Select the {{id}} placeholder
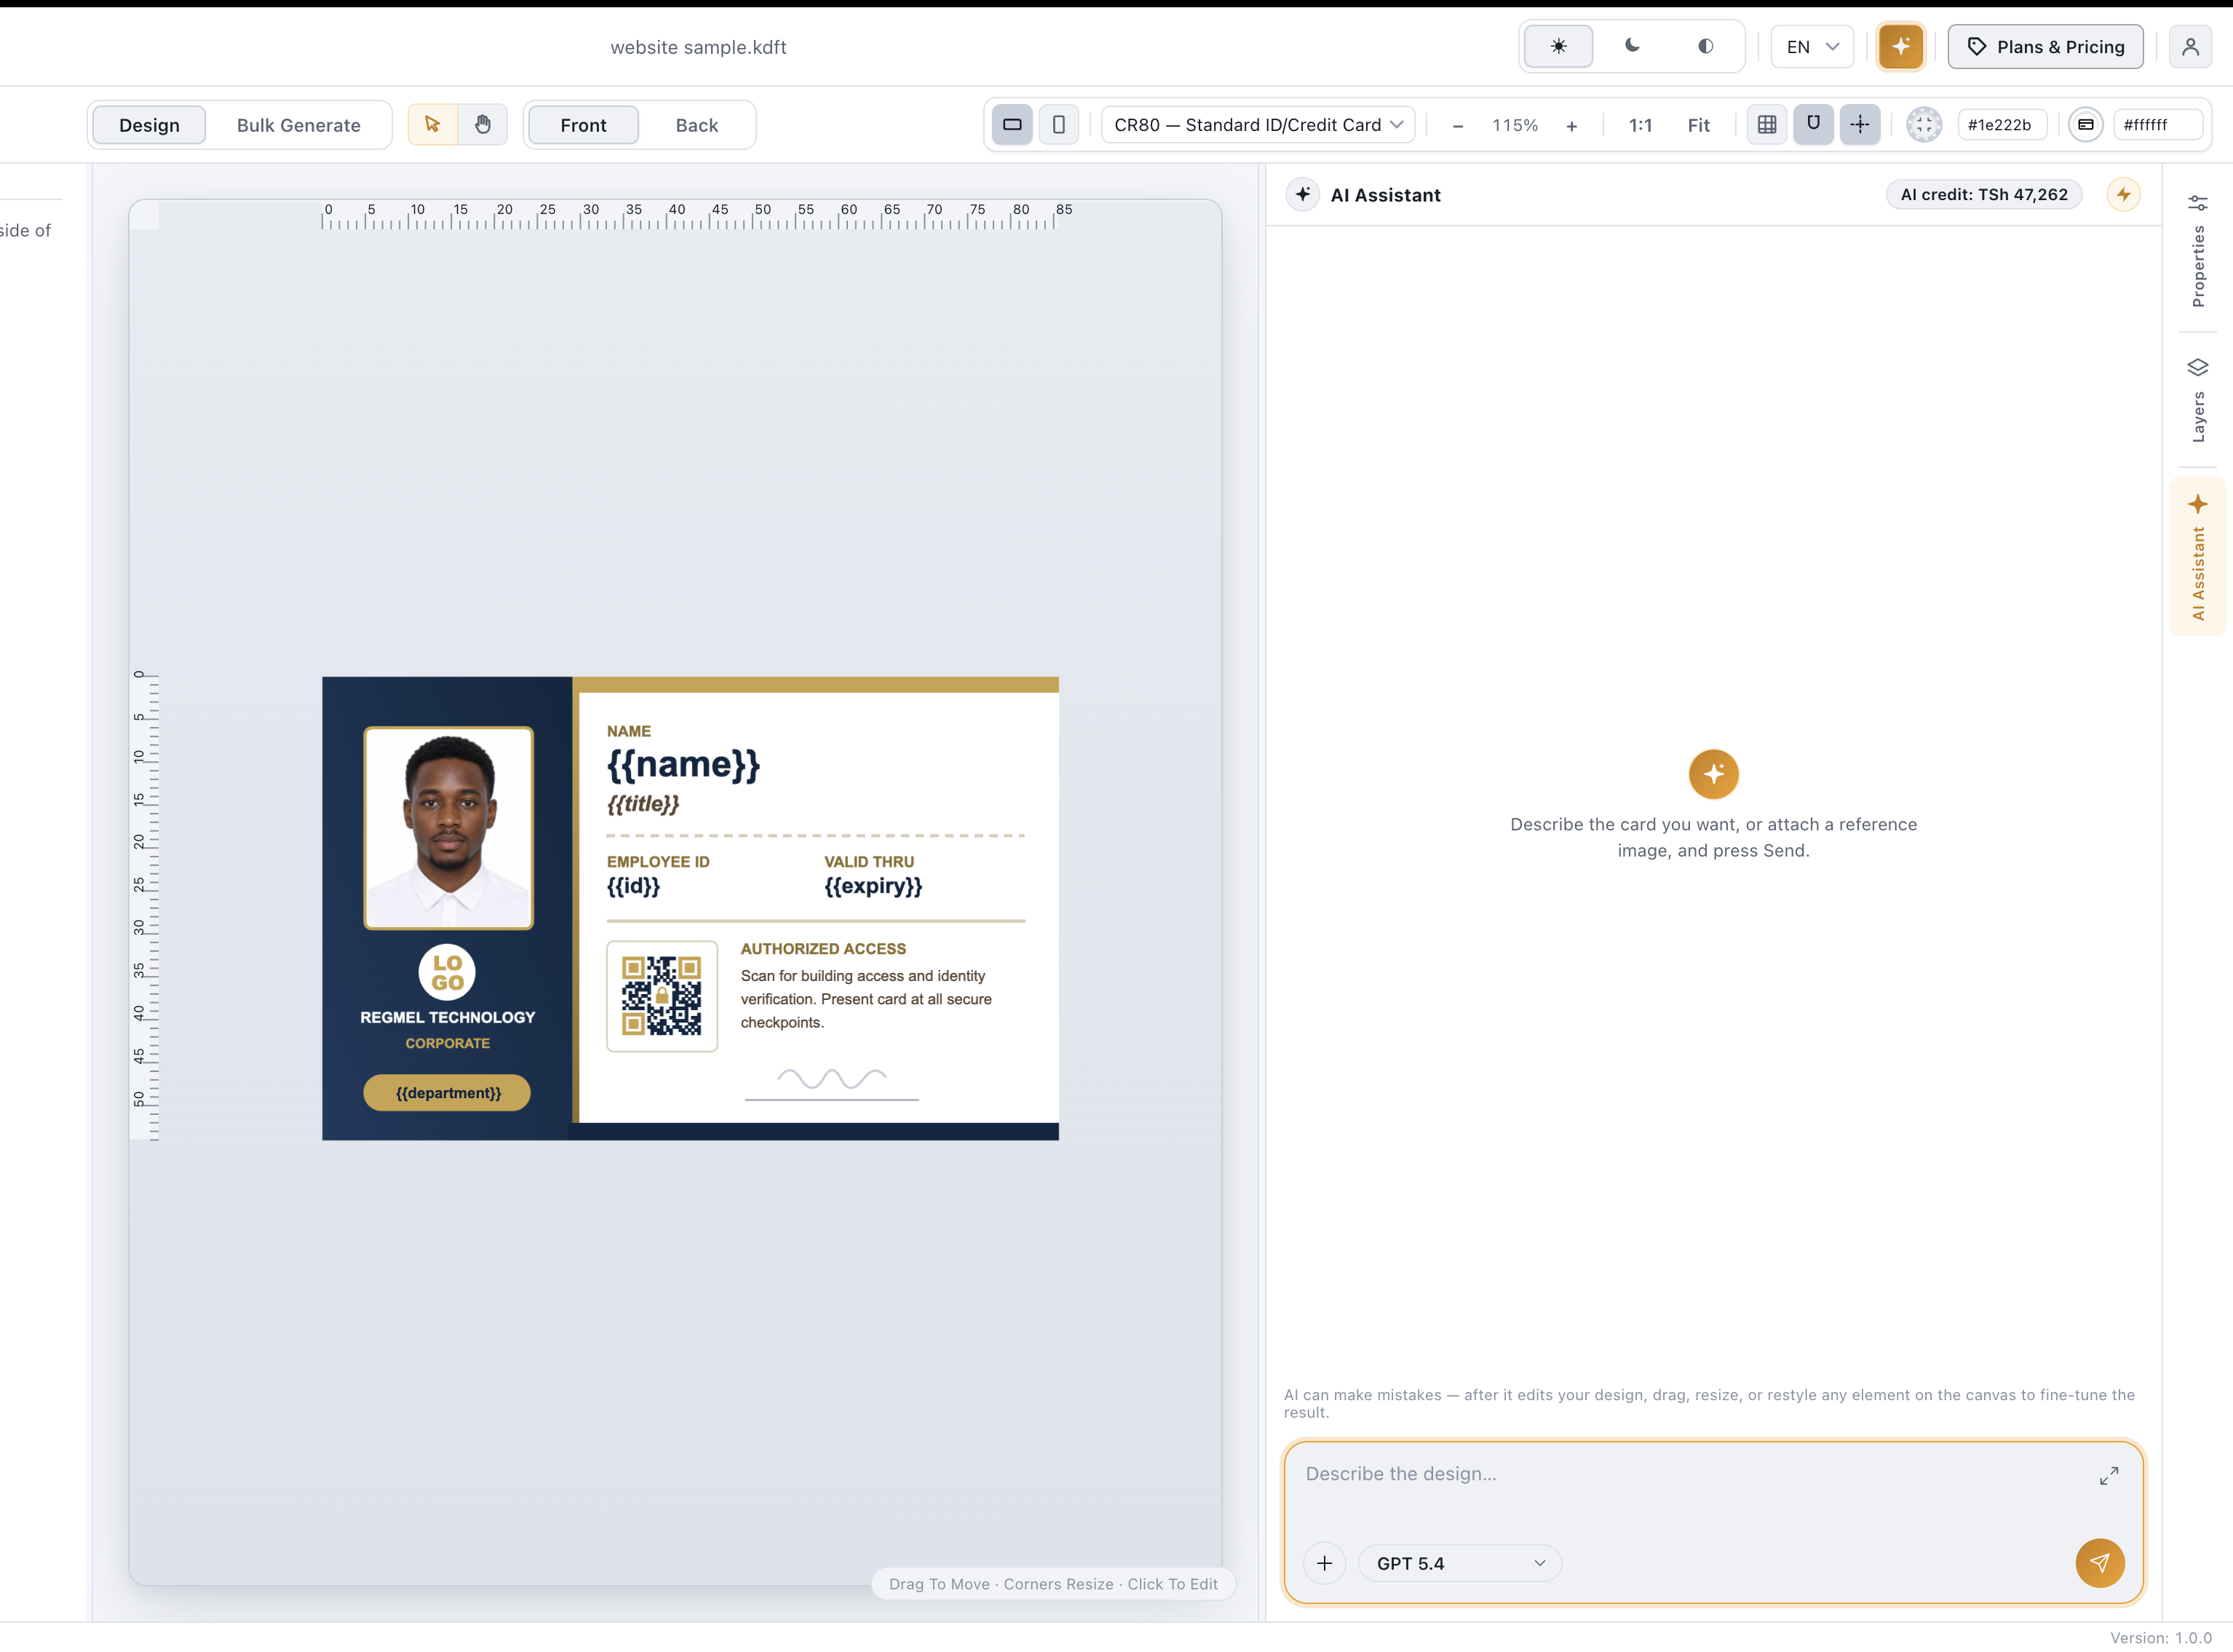The image size is (2233, 1652). pos(633,886)
